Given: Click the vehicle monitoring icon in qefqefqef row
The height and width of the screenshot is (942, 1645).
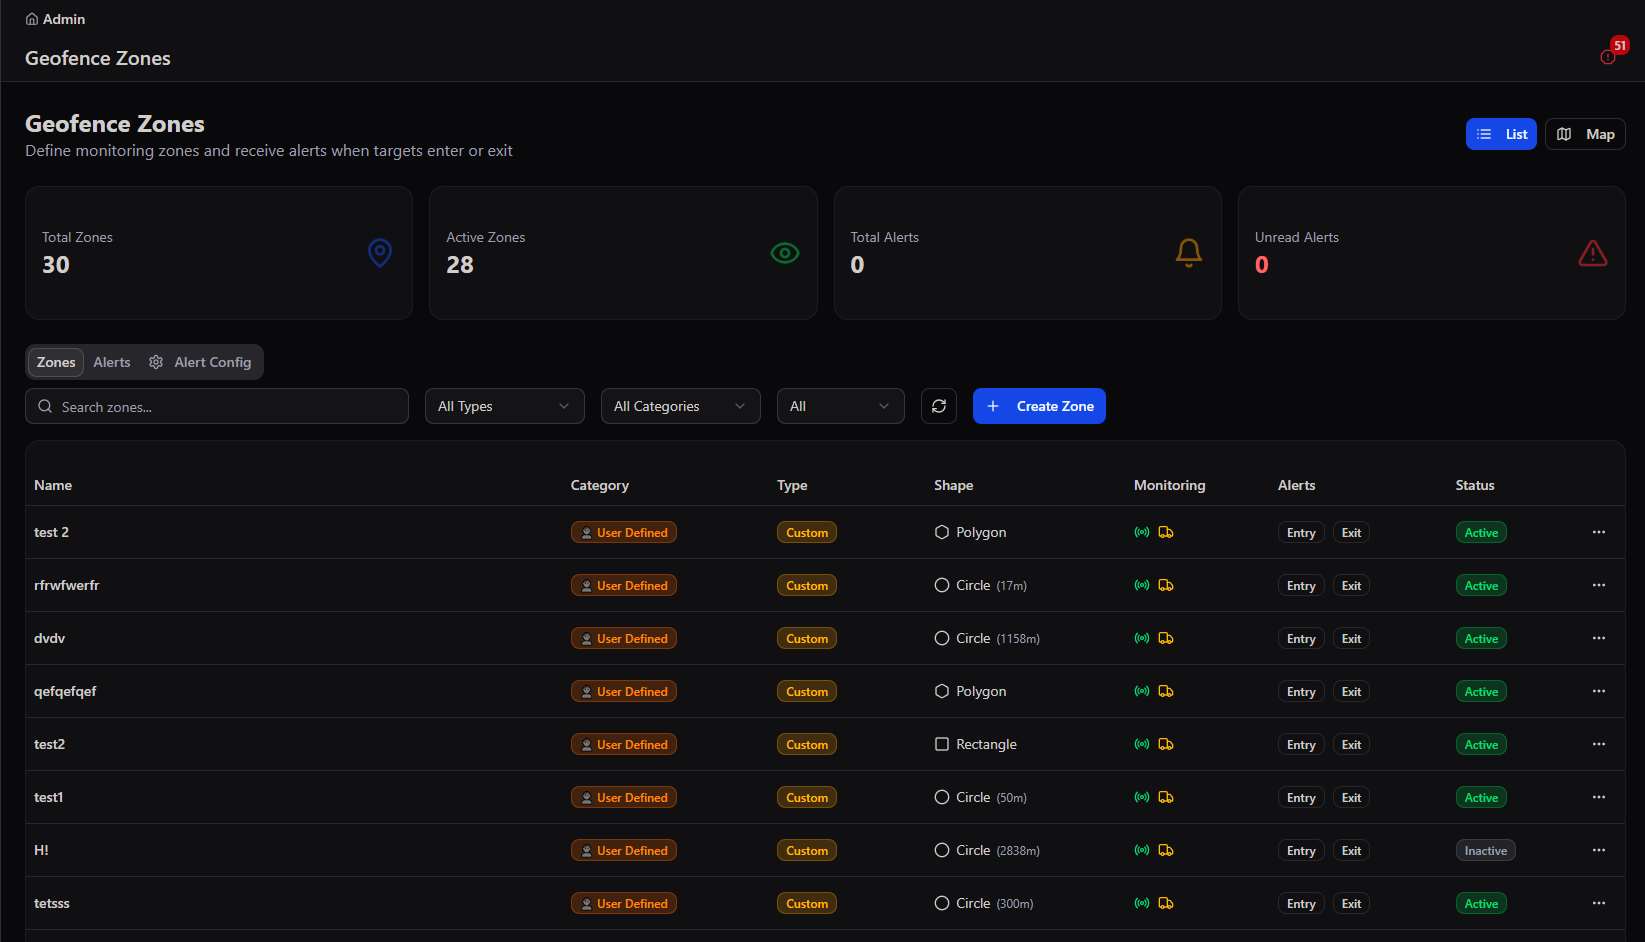Looking at the screenshot, I should pos(1166,691).
